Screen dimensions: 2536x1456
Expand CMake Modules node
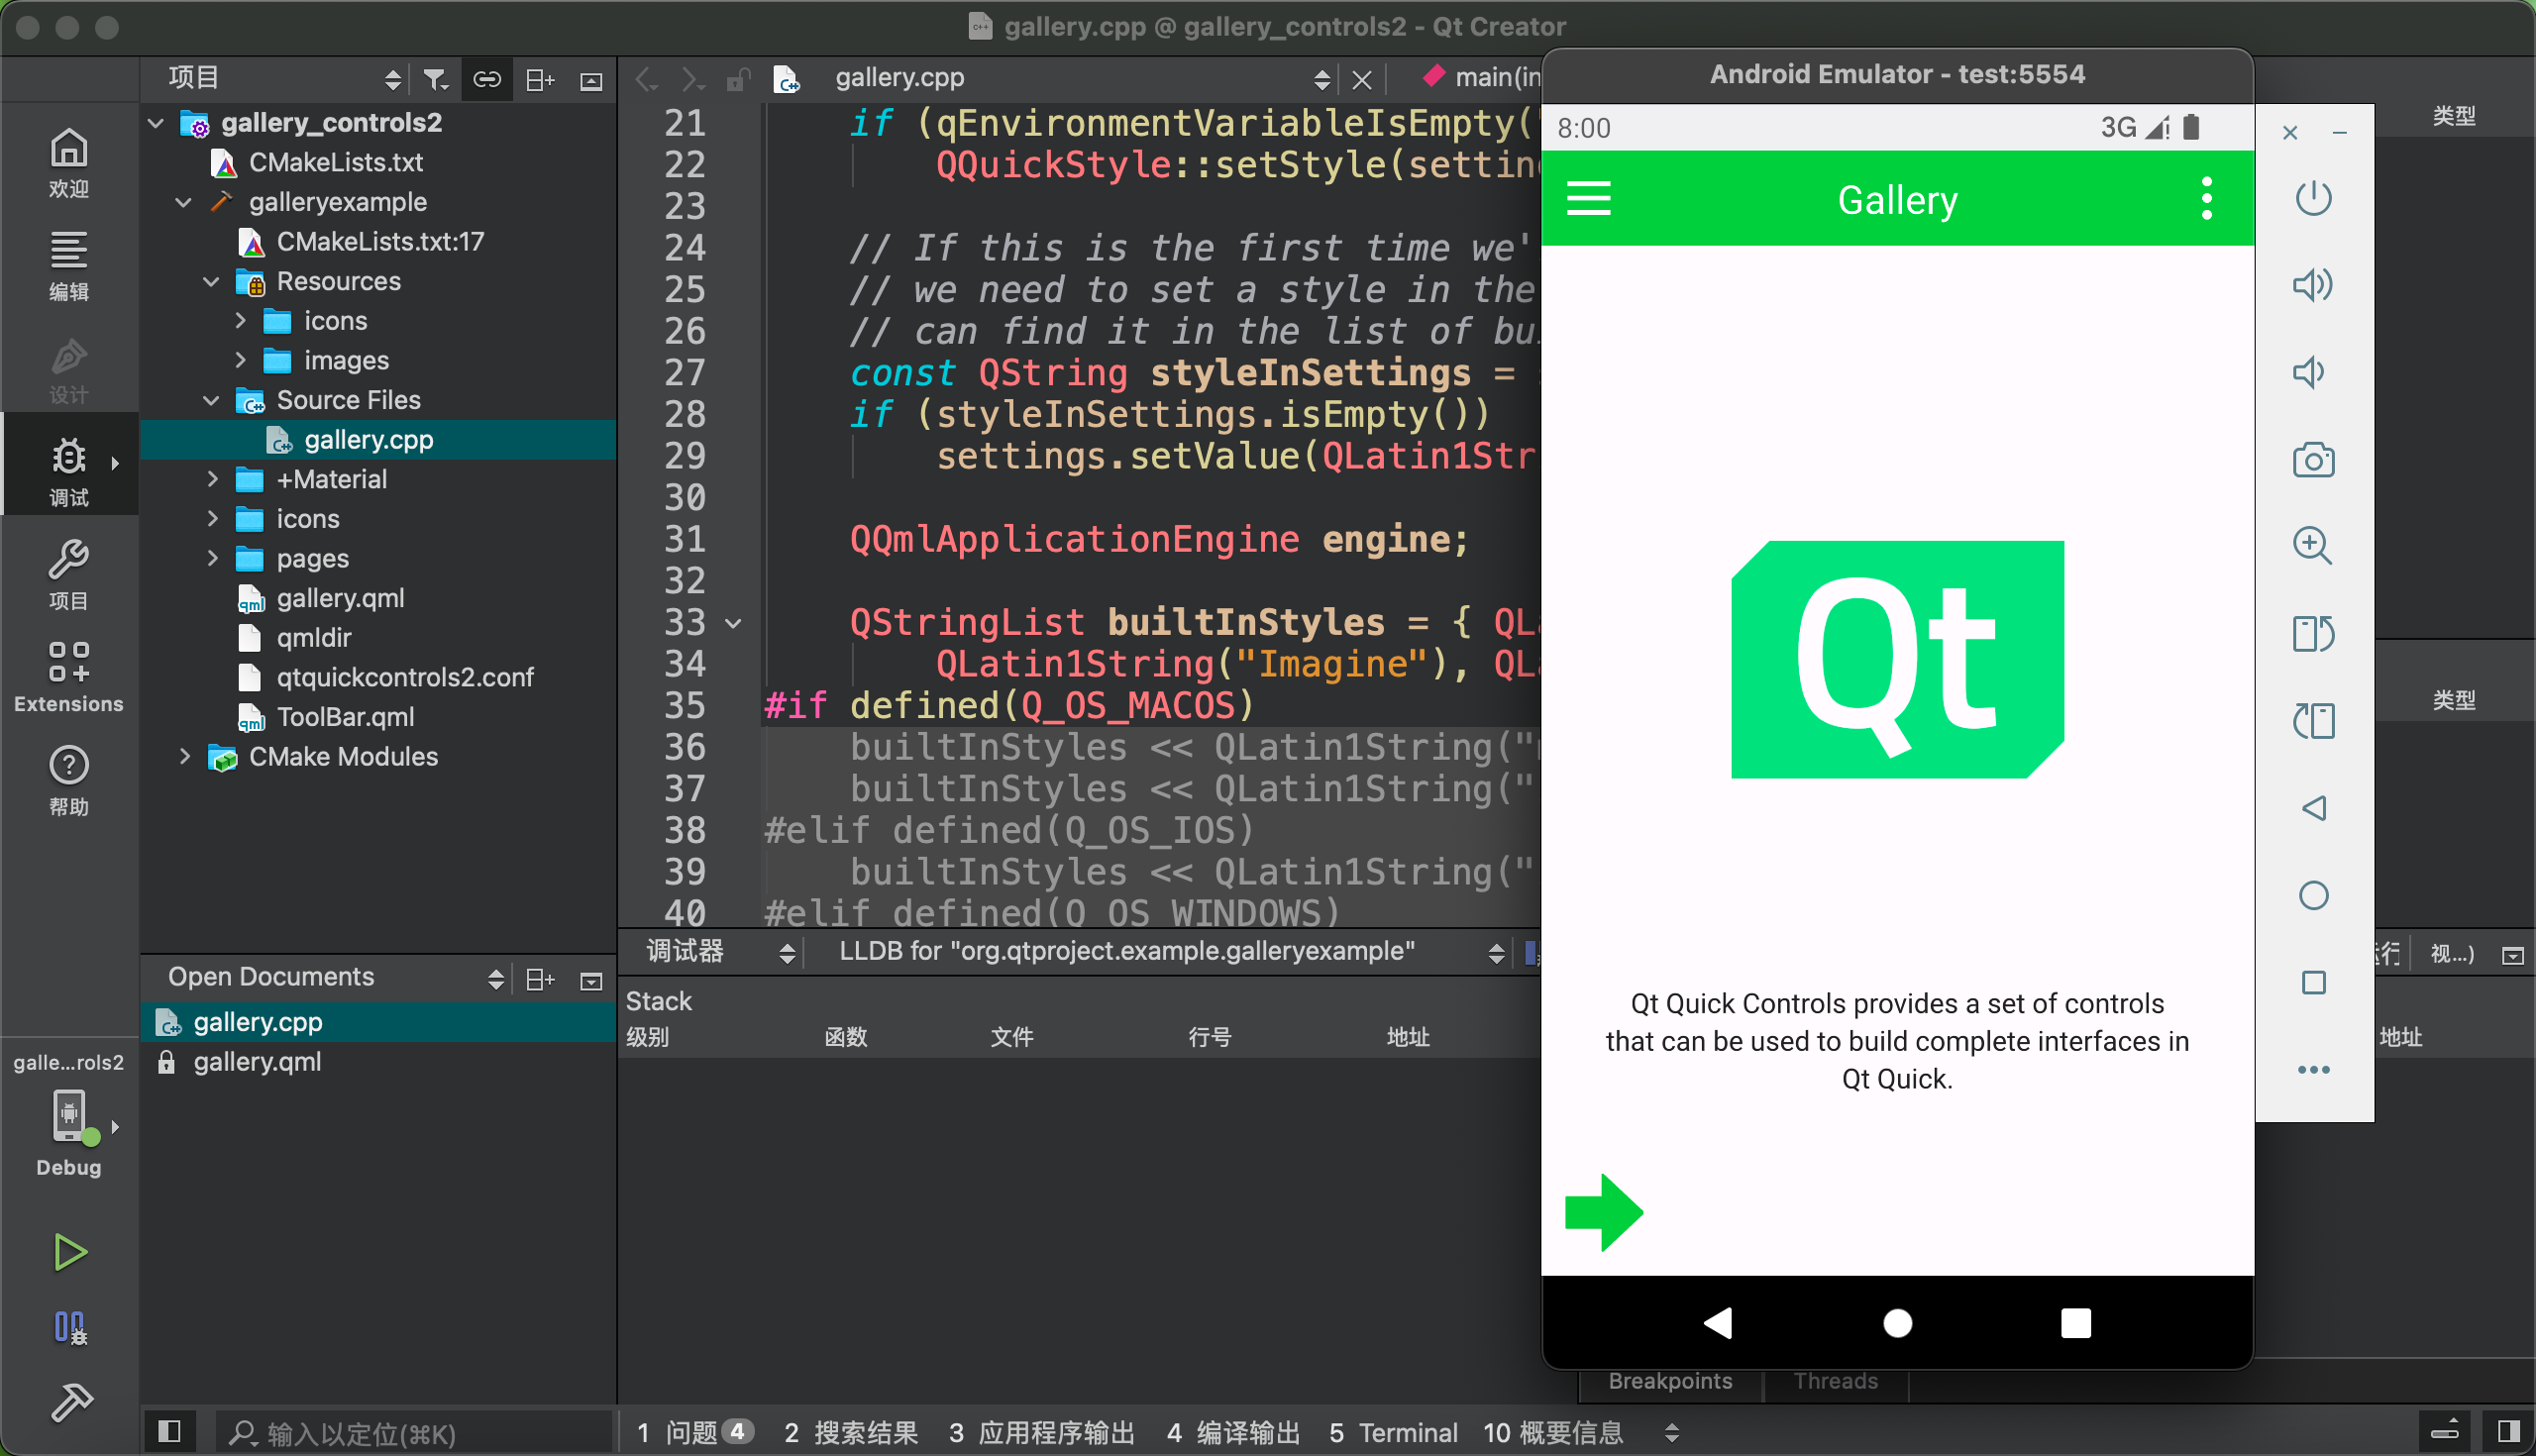pyautogui.click(x=184, y=757)
